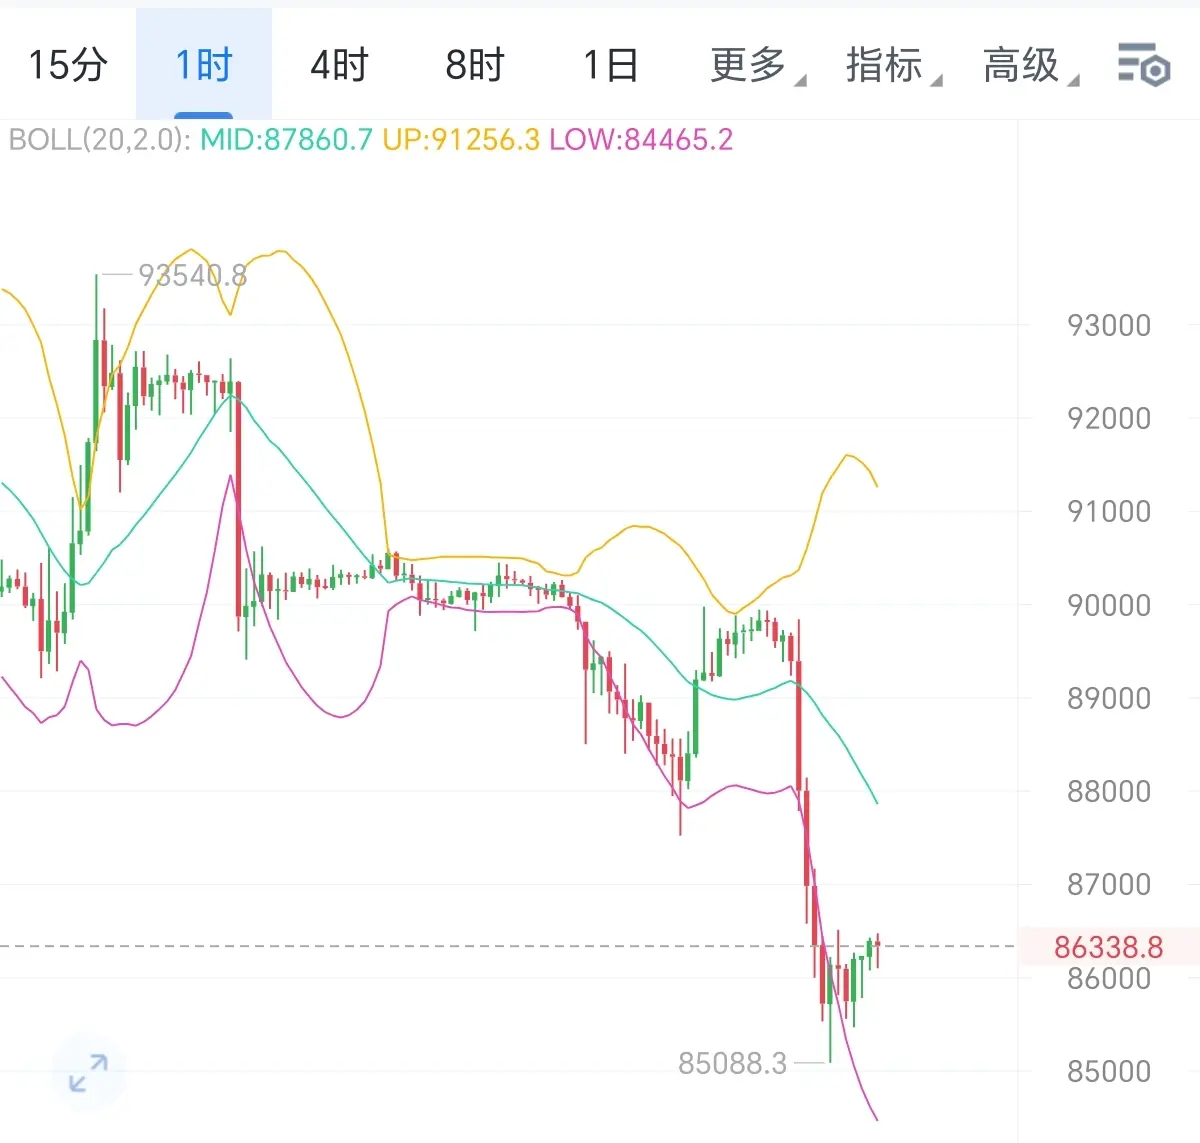Click the current price label 86338.8

coord(1109,946)
